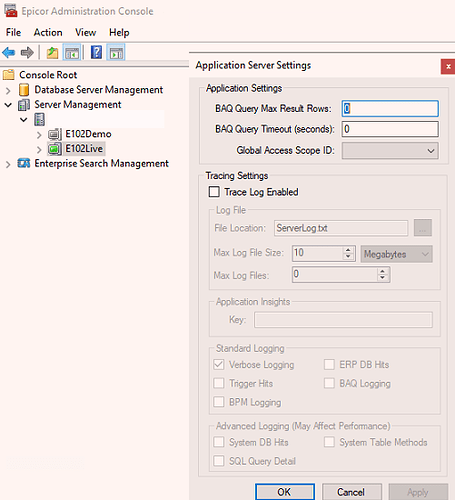Increase Max Log File Size value

click(348, 250)
